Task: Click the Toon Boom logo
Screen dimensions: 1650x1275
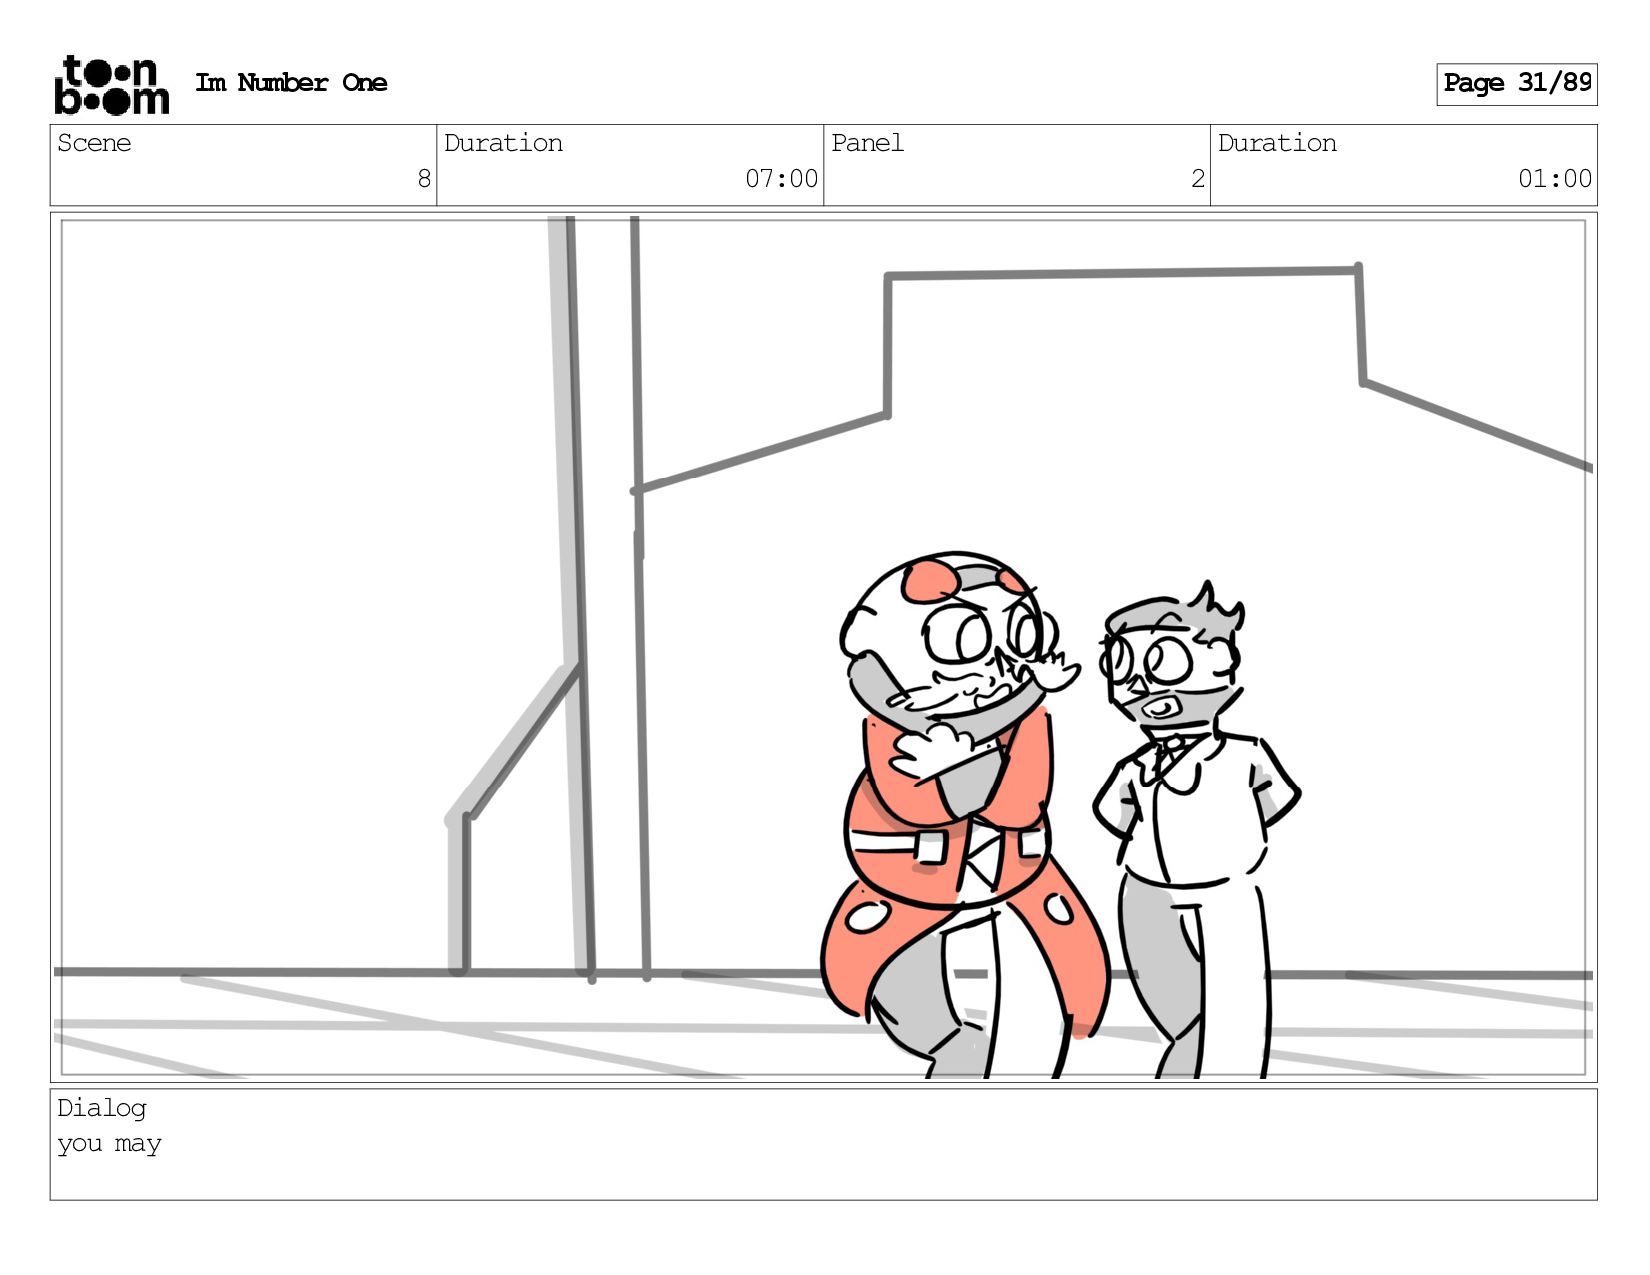Action: (x=111, y=85)
